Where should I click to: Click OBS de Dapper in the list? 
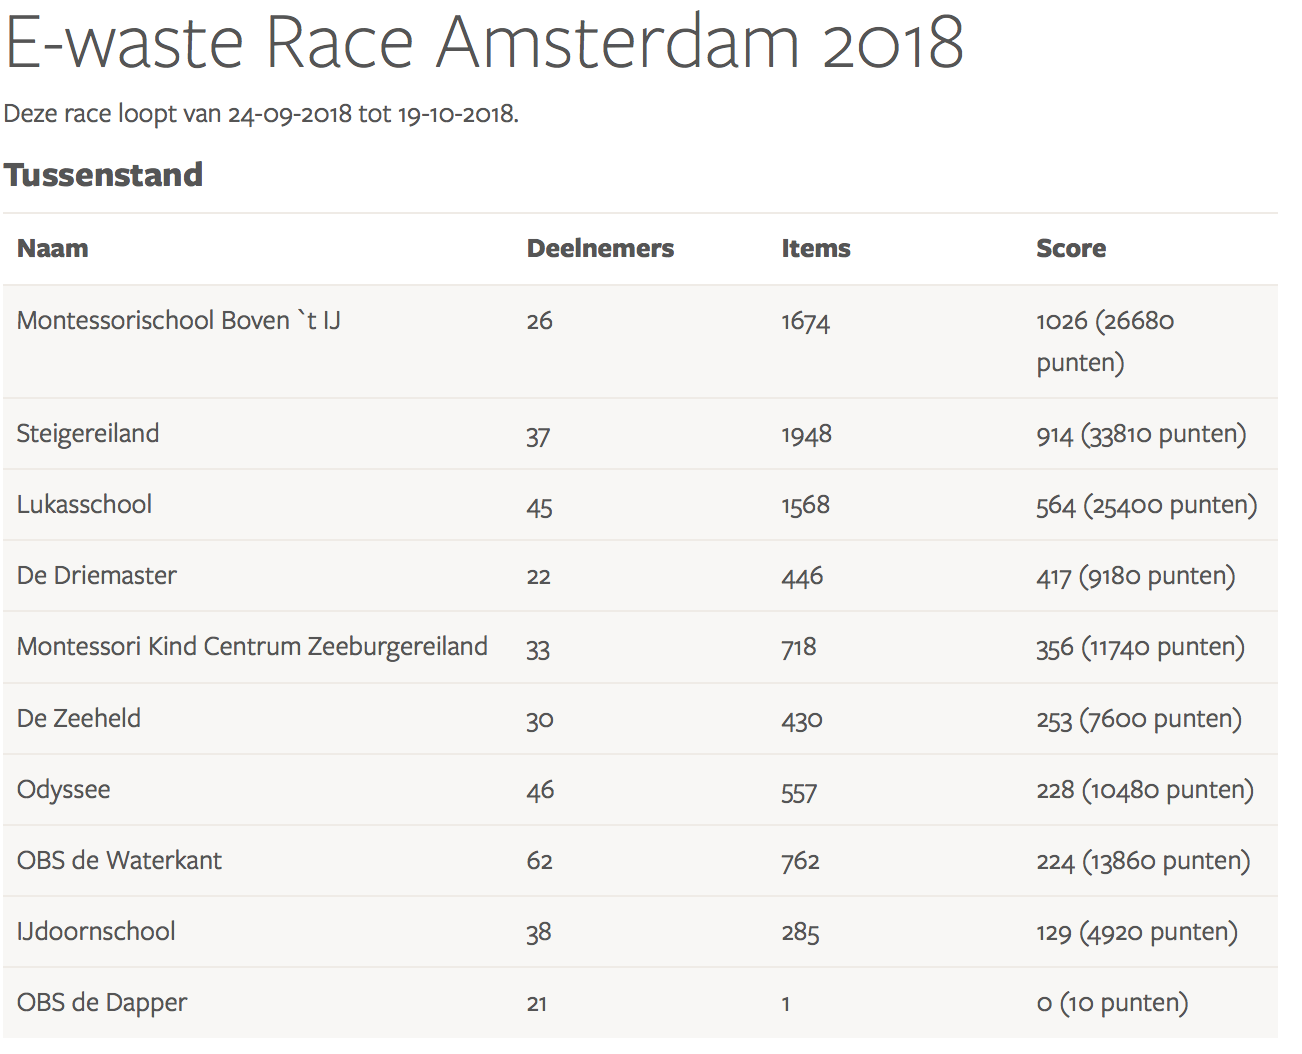click(102, 1003)
